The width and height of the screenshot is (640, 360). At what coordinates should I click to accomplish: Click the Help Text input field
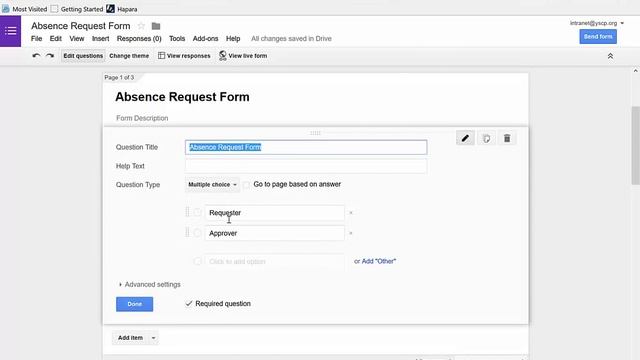[x=306, y=166]
